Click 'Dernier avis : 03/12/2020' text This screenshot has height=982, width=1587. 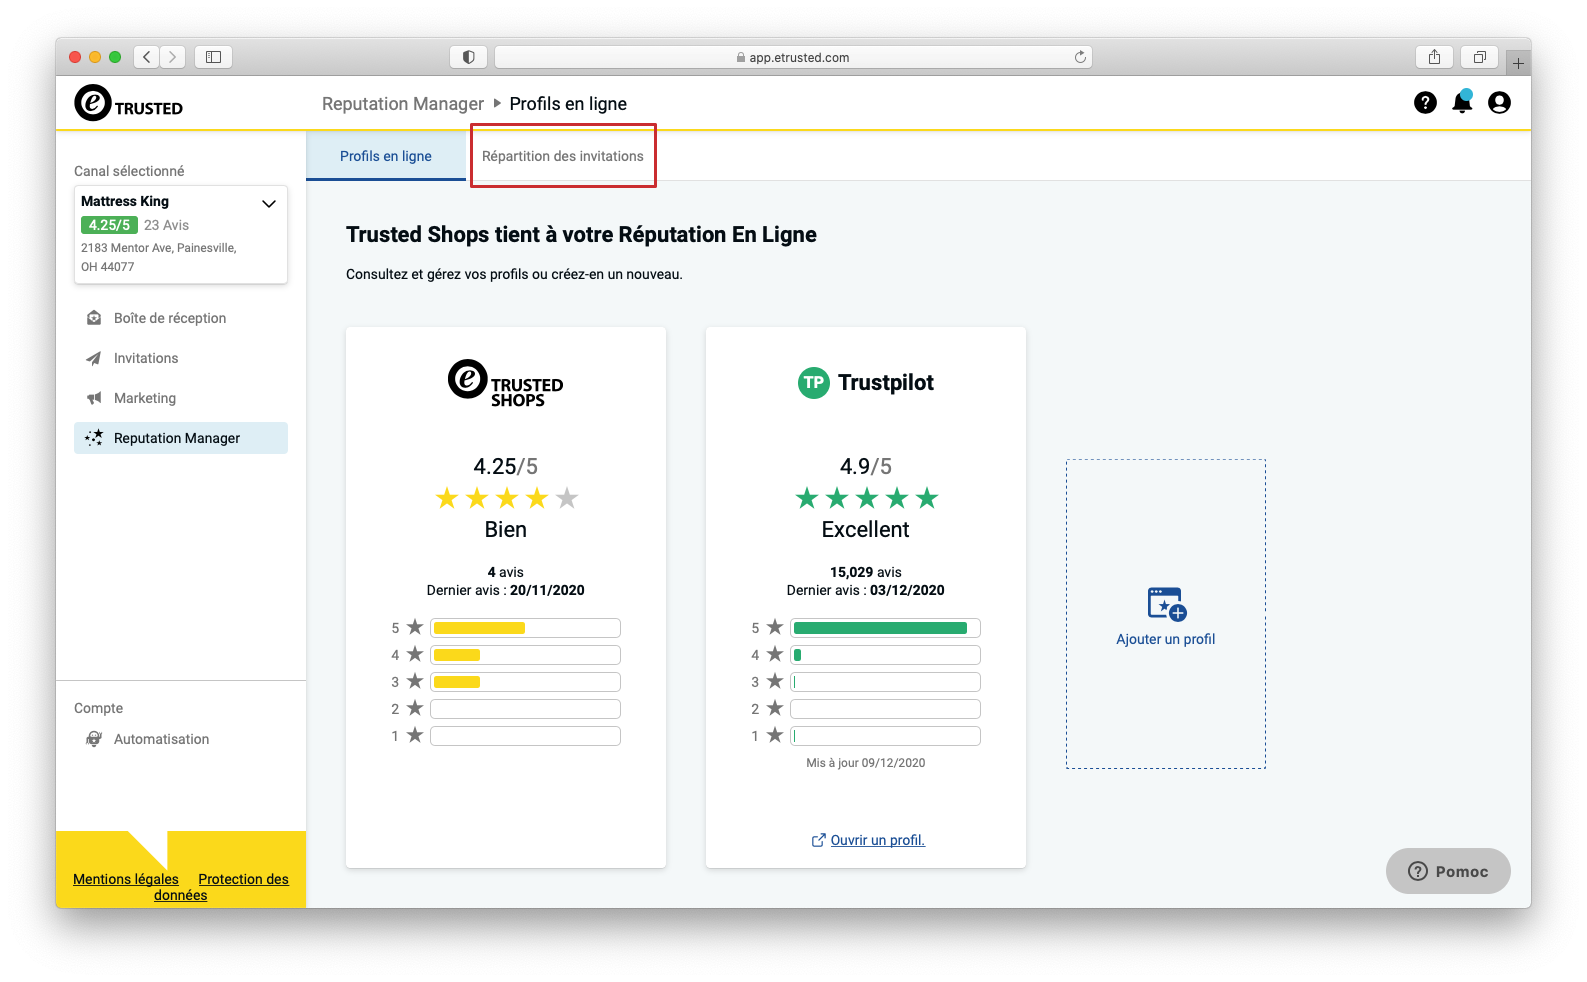(866, 590)
